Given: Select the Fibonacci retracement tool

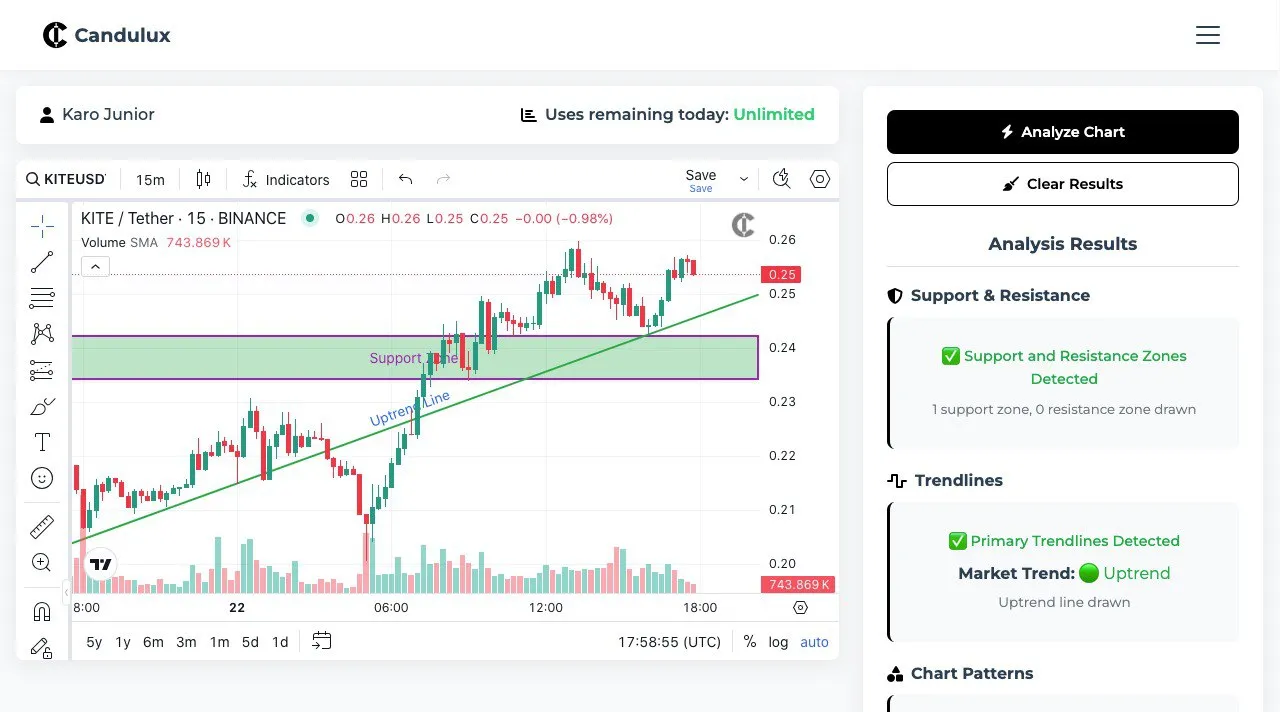Looking at the screenshot, I should (42, 298).
